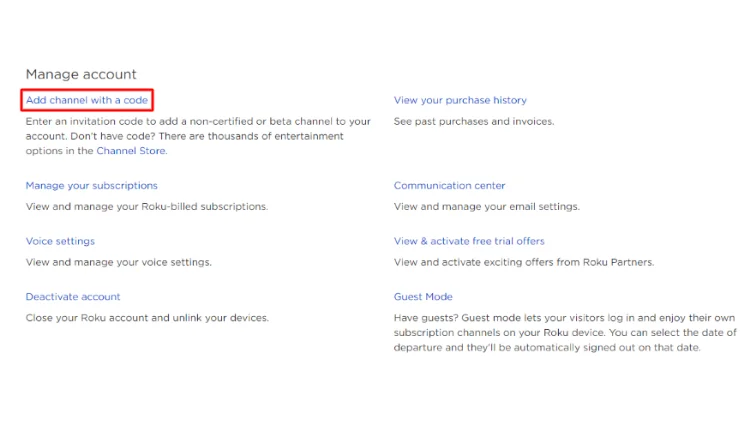Click the 'manage your email settings' description
Screen dimensions: 750x422
point(486,206)
